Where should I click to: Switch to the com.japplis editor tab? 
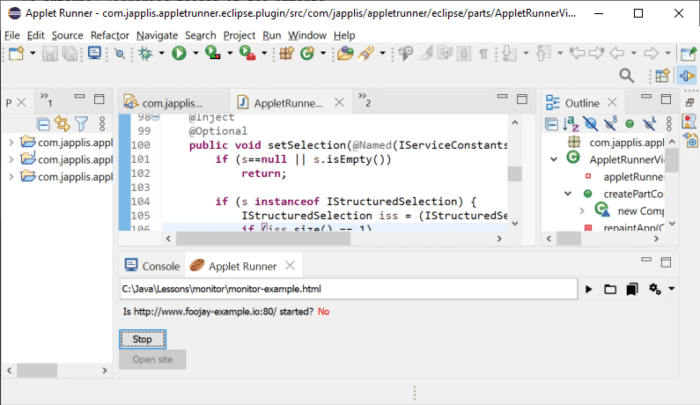pyautogui.click(x=164, y=103)
